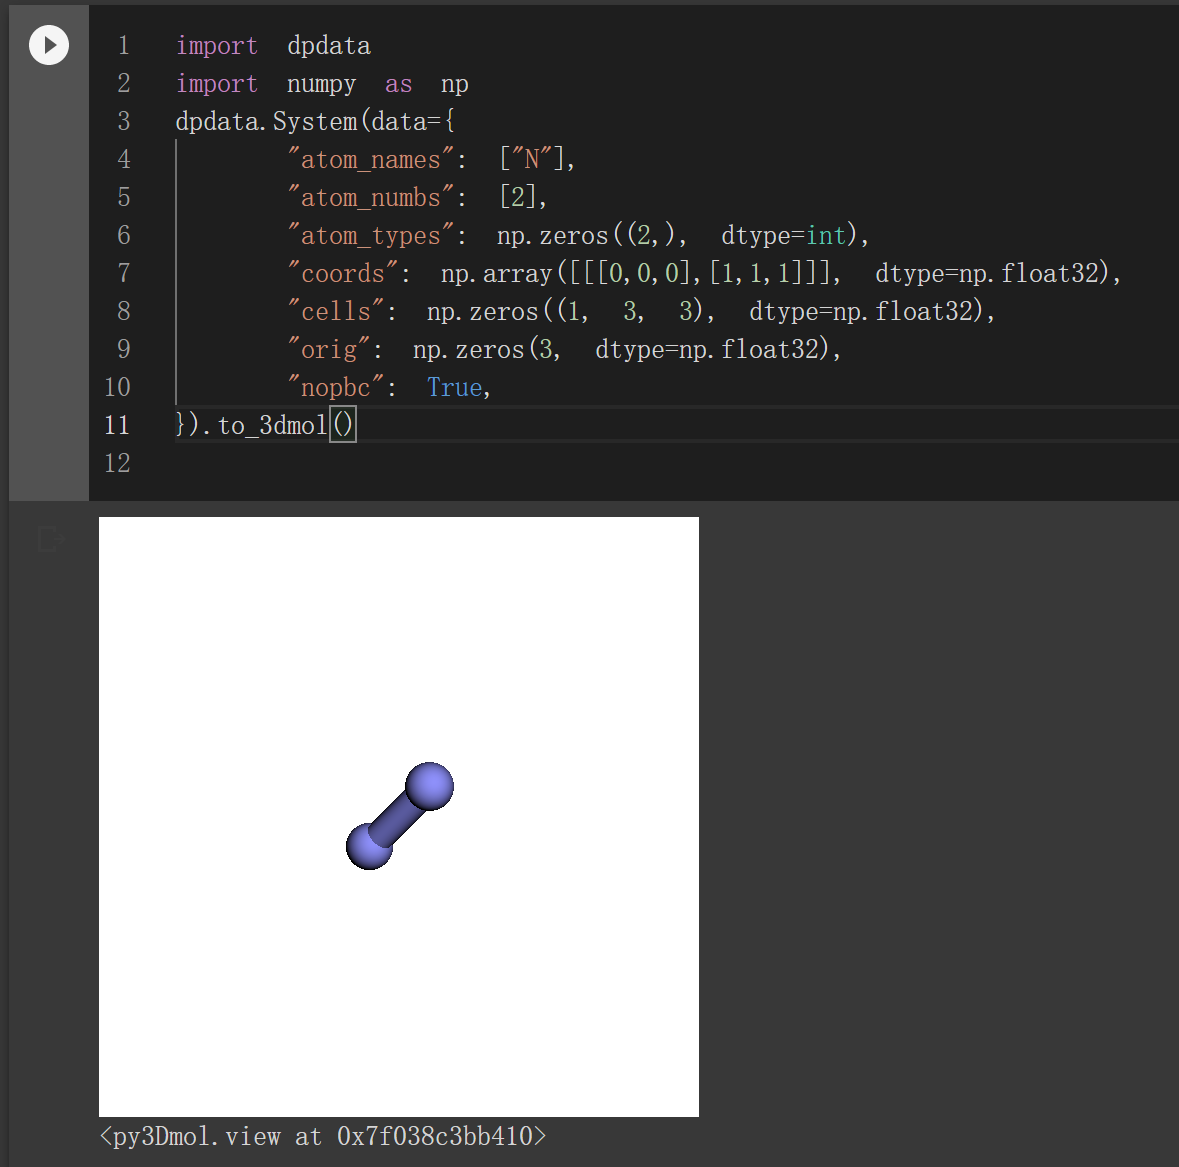
Task: Click the "coords" key text
Action: pyautogui.click(x=342, y=273)
